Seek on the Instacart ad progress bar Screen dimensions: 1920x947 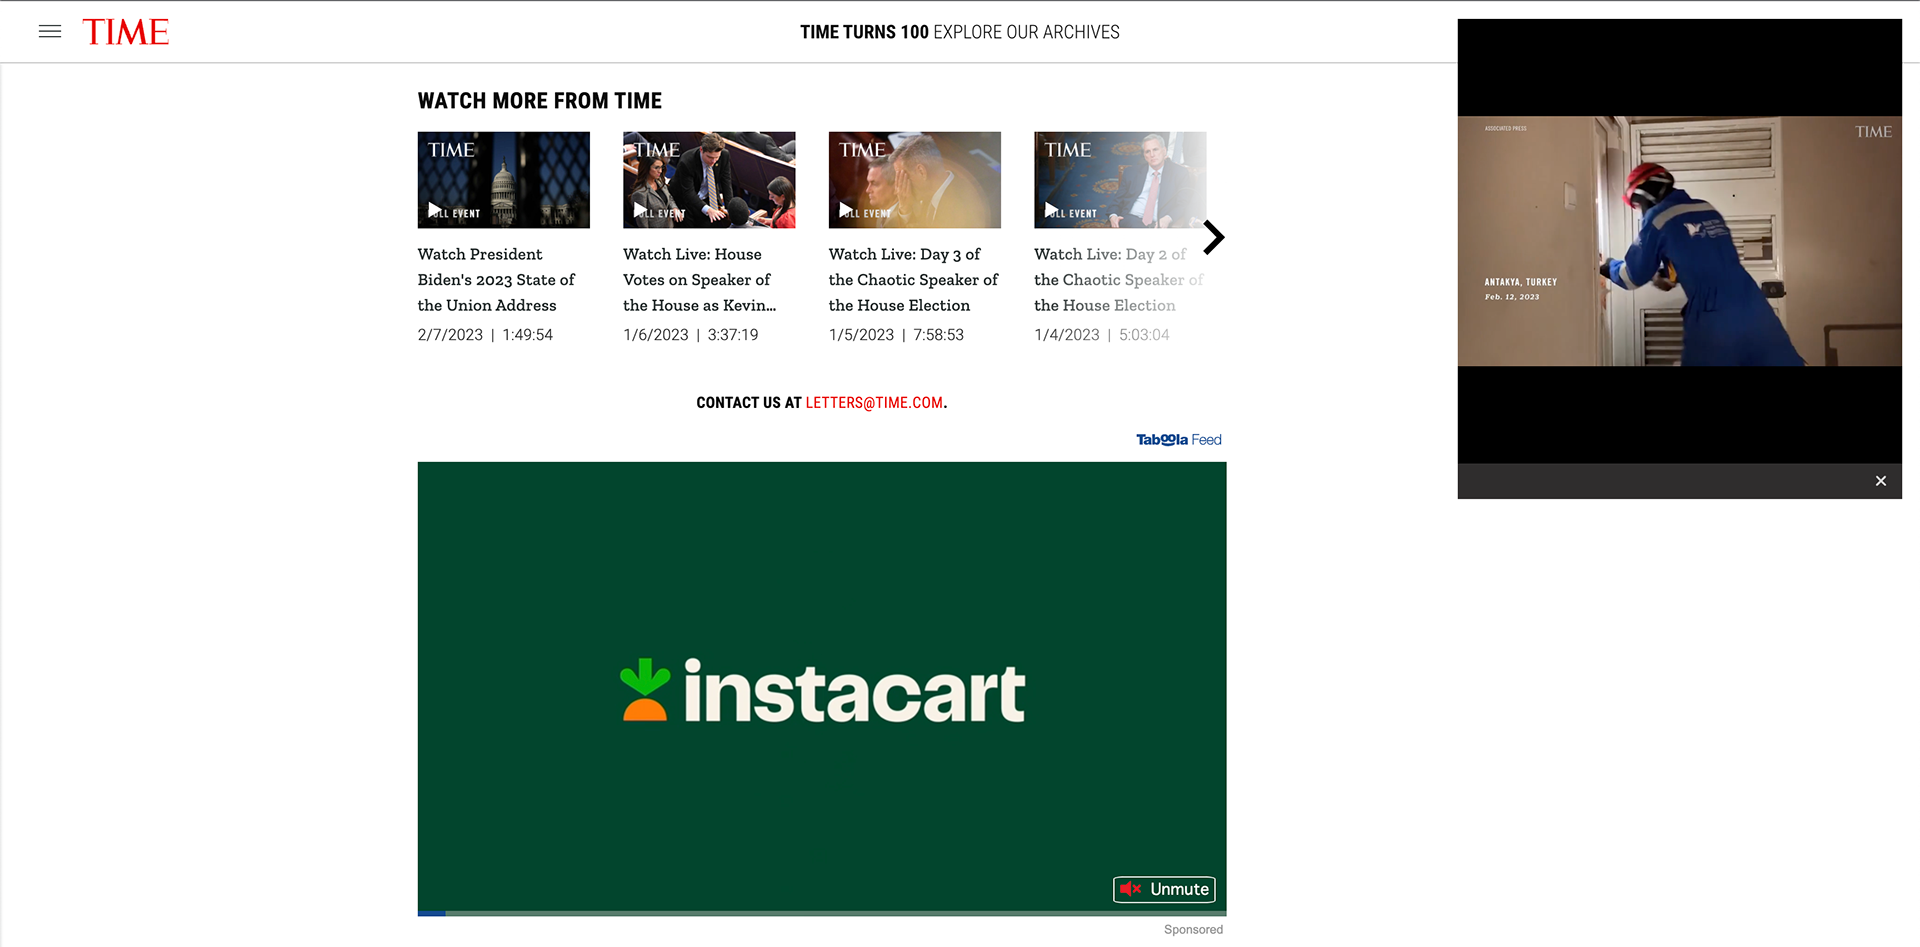coord(822,913)
